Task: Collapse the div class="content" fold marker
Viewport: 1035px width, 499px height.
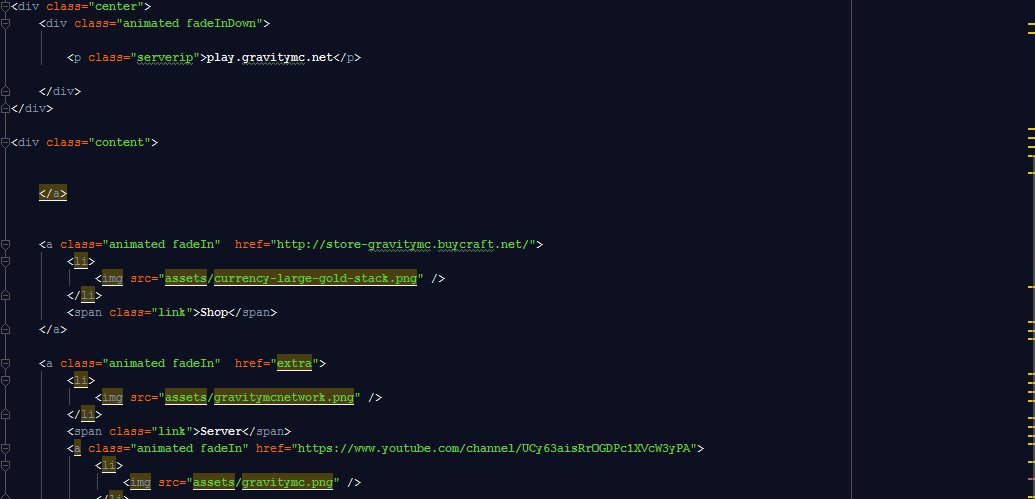Action: (5, 143)
